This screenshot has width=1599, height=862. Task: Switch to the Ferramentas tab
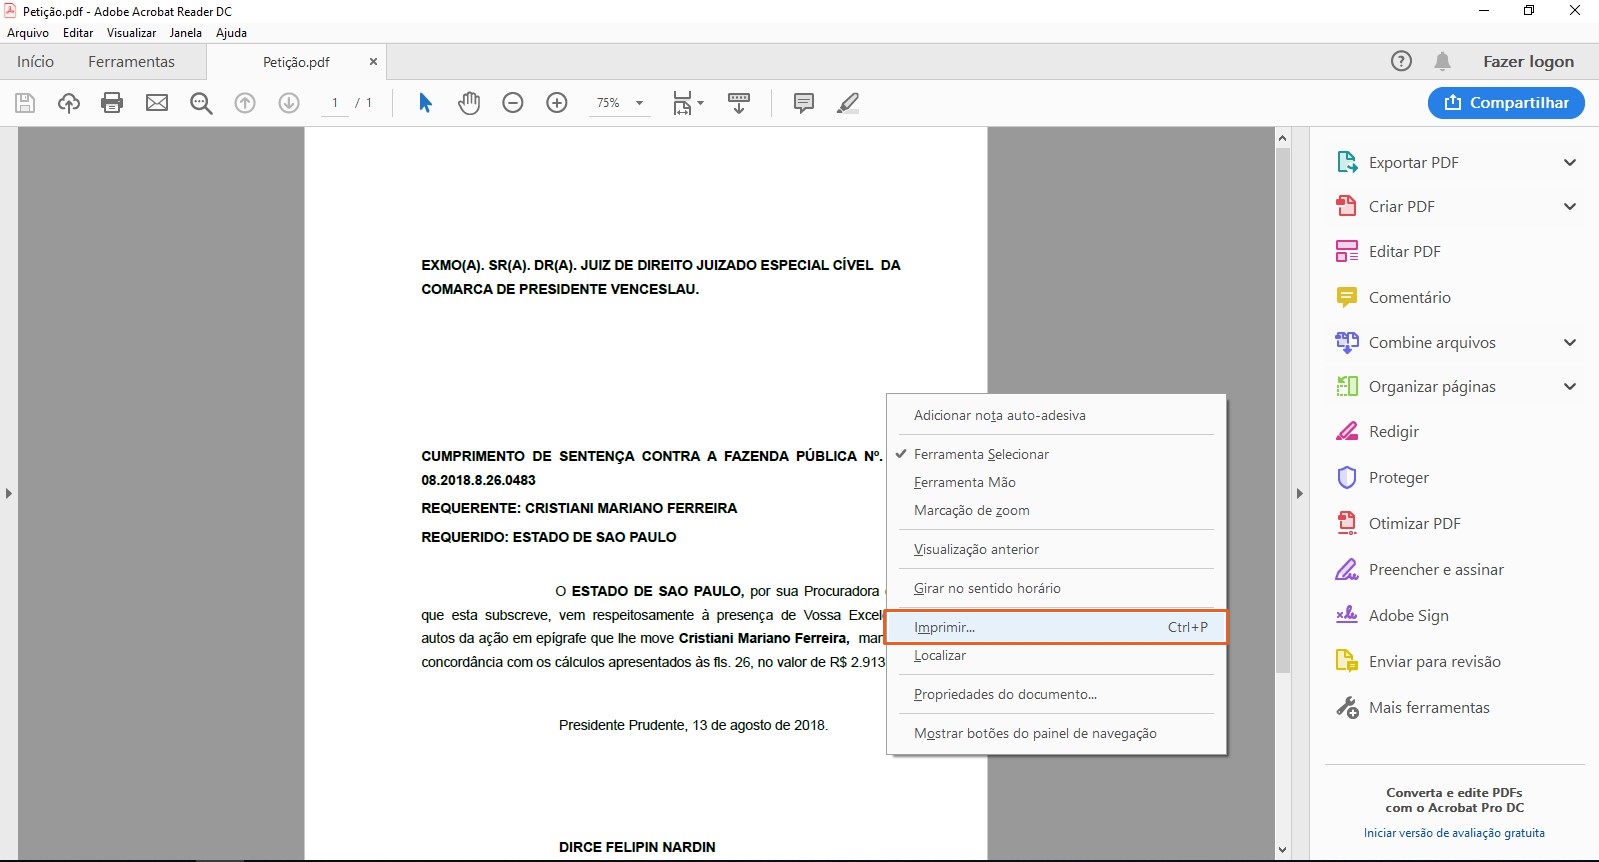click(x=131, y=61)
